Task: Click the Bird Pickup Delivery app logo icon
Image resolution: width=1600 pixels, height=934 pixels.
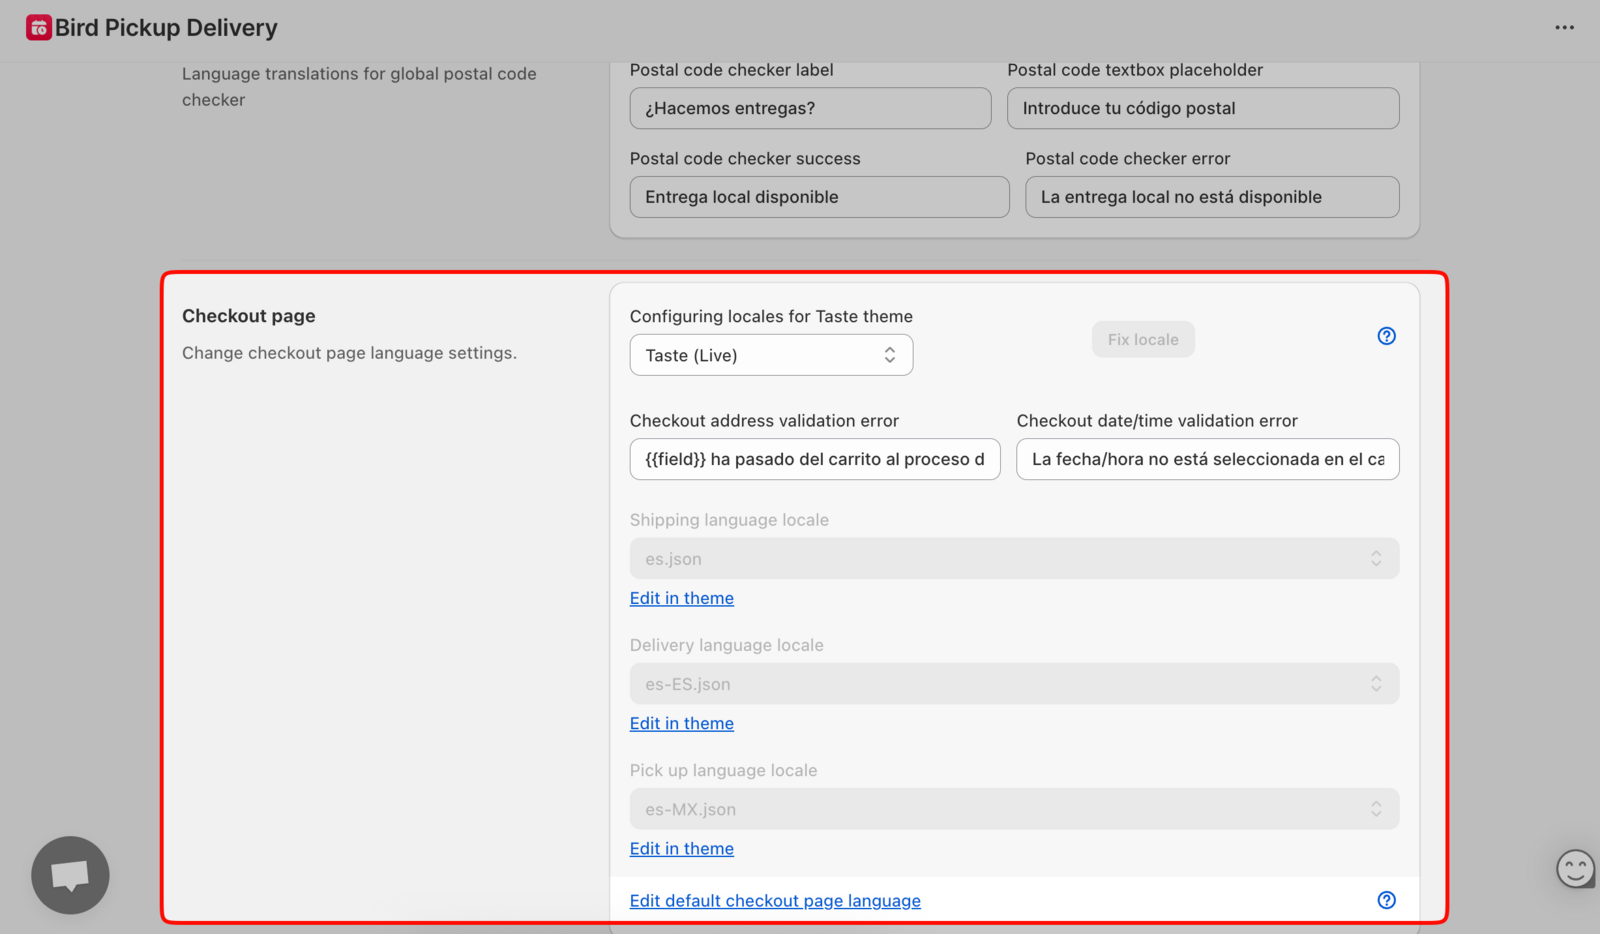Action: click(x=39, y=28)
